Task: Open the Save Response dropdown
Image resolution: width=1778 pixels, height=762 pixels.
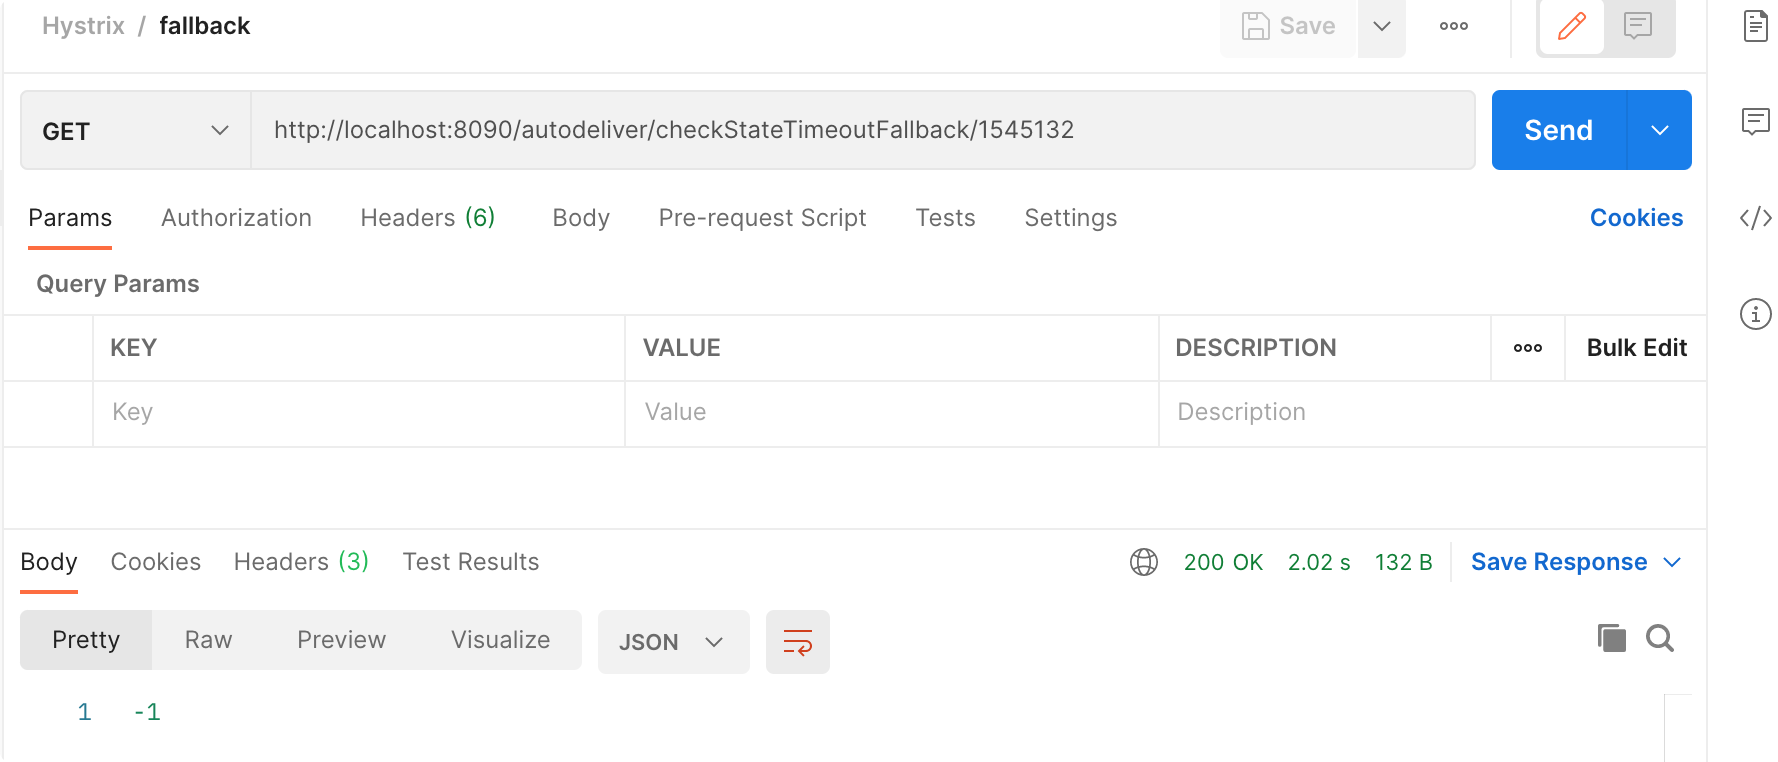Action: pyautogui.click(x=1576, y=562)
